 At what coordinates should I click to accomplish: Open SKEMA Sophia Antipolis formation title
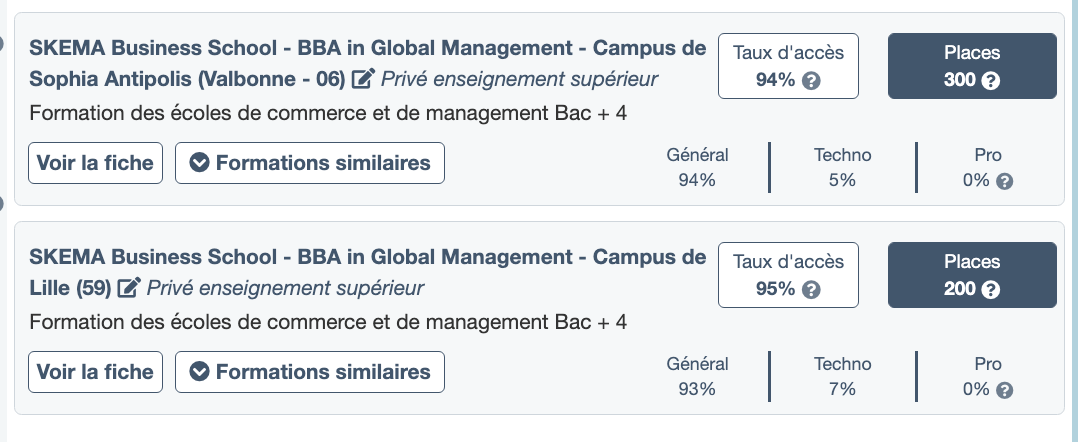click(x=368, y=63)
